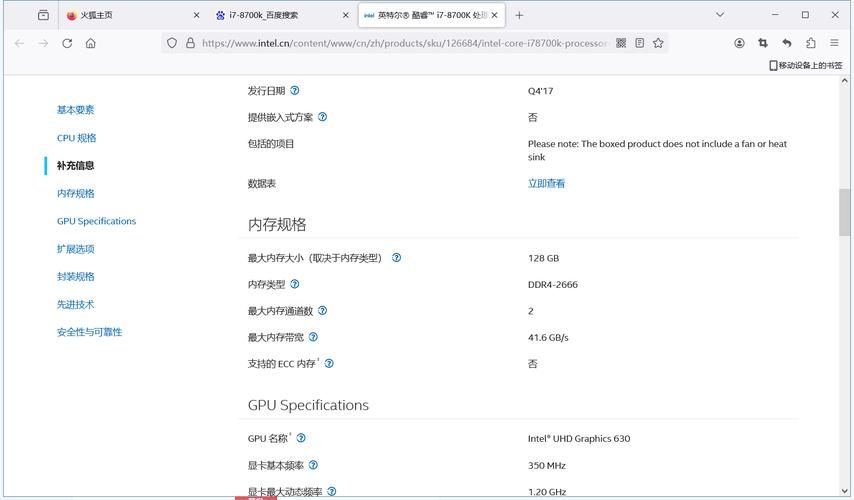Click the GPU Specifications section heading
The height and width of the screenshot is (500, 854).
pyautogui.click(x=308, y=405)
